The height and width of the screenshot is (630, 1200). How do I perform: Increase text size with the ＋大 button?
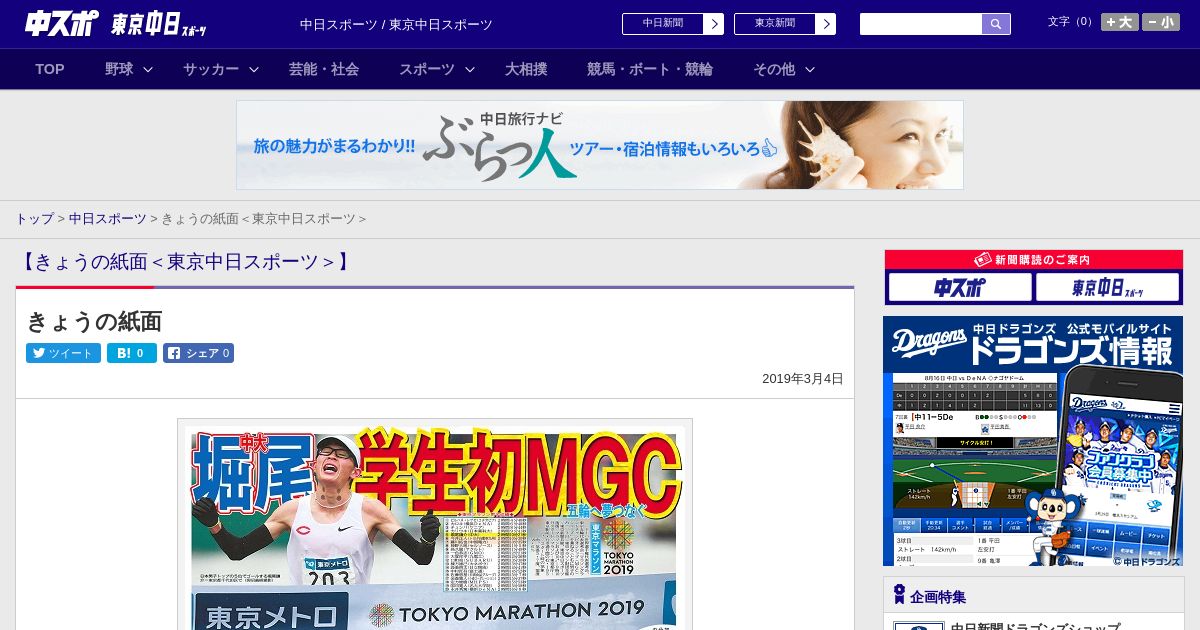[x=1120, y=22]
